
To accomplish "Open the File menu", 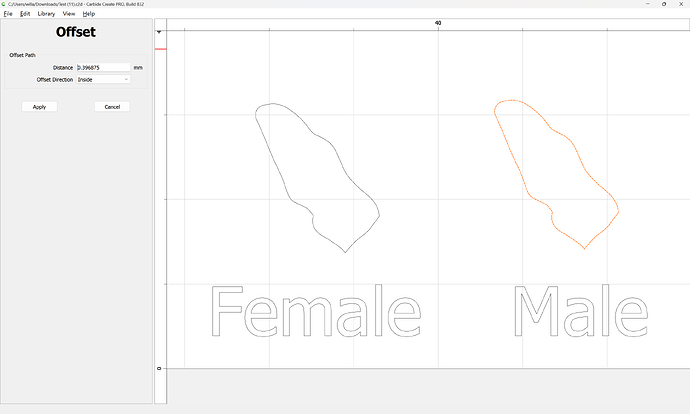I will (8, 14).
